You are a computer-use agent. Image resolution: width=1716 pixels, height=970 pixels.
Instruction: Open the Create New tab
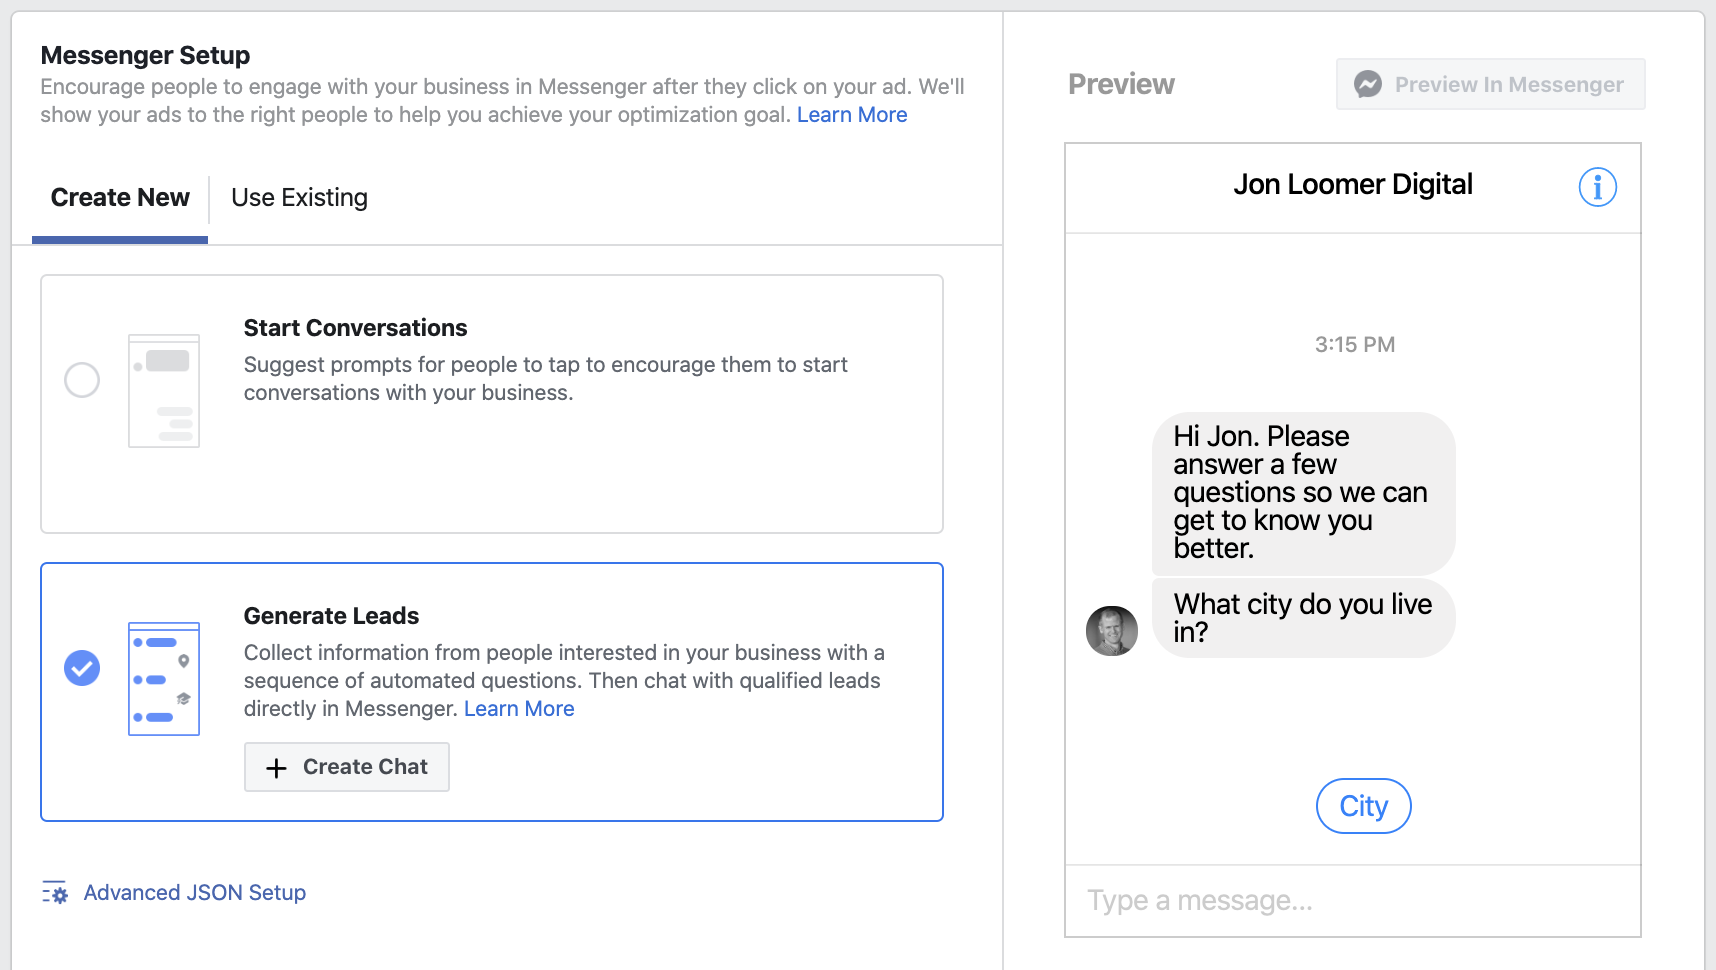(x=120, y=198)
